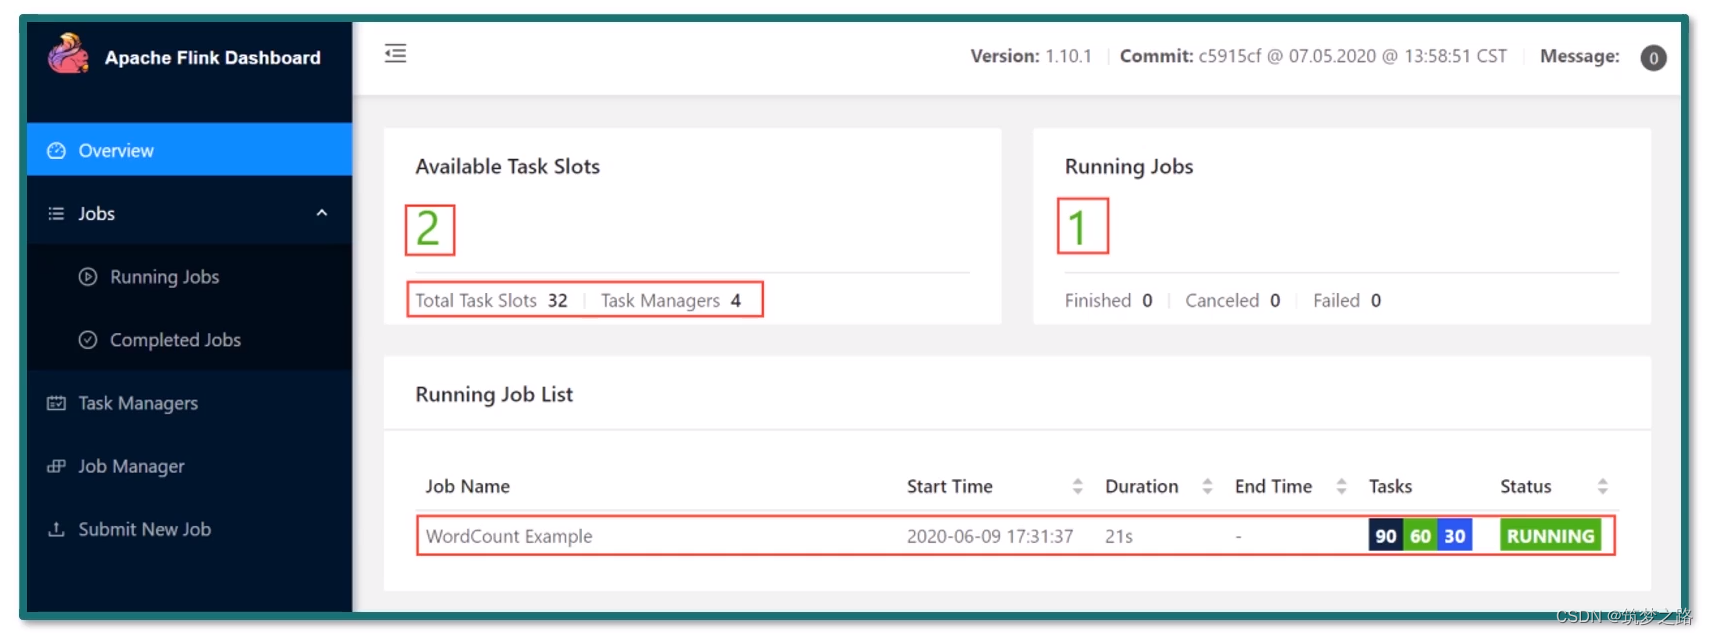Click the Overview dashboard icon
The image size is (1709, 635).
tap(56, 151)
